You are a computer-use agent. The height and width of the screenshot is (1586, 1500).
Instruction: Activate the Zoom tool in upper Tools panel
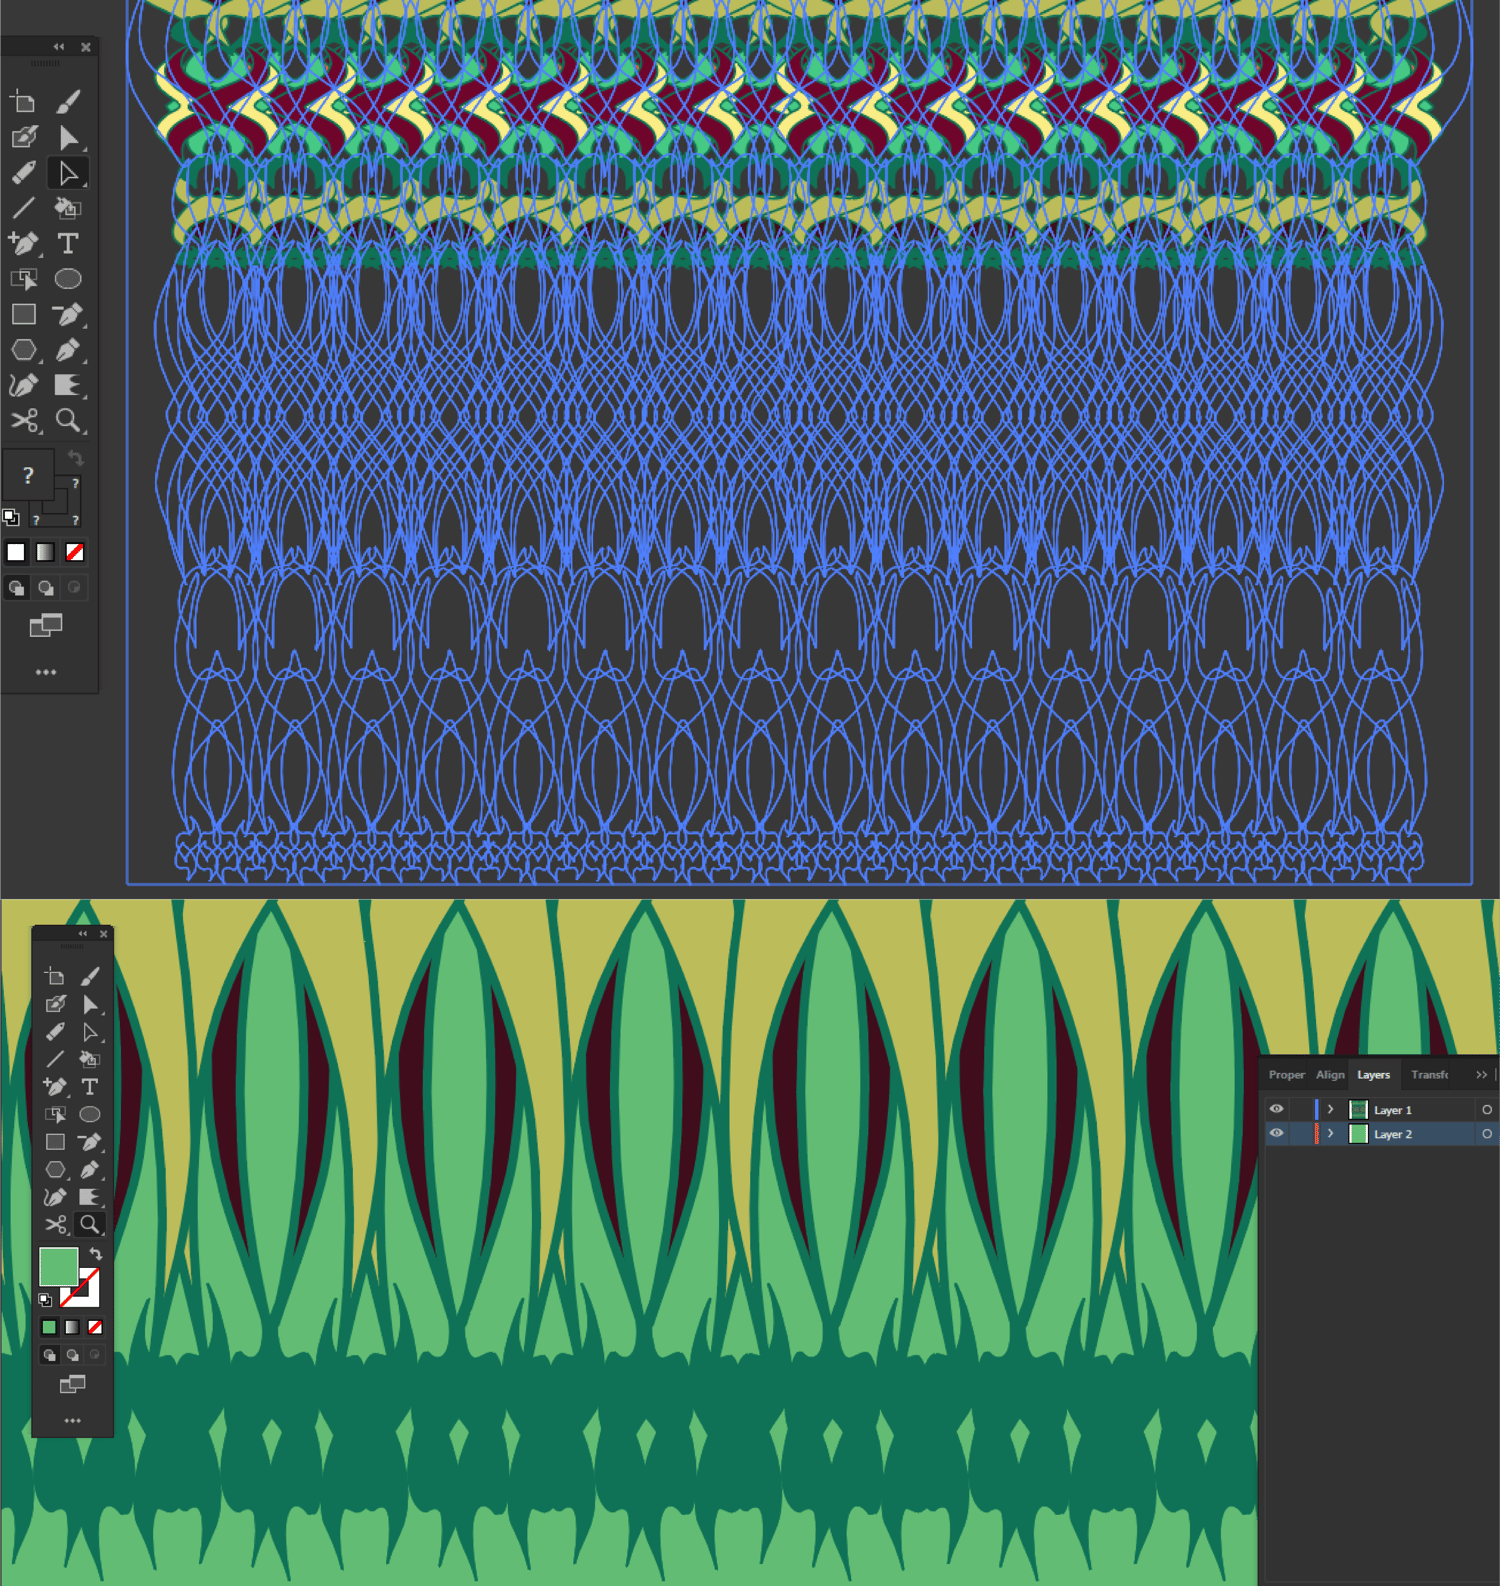pos(68,420)
